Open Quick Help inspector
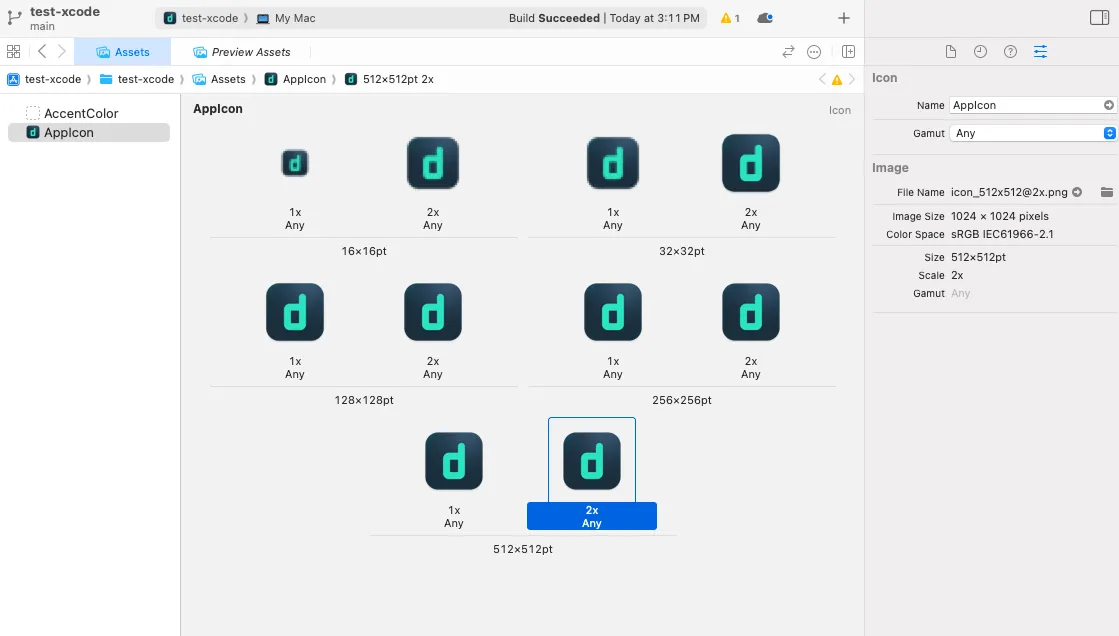 [1008, 51]
